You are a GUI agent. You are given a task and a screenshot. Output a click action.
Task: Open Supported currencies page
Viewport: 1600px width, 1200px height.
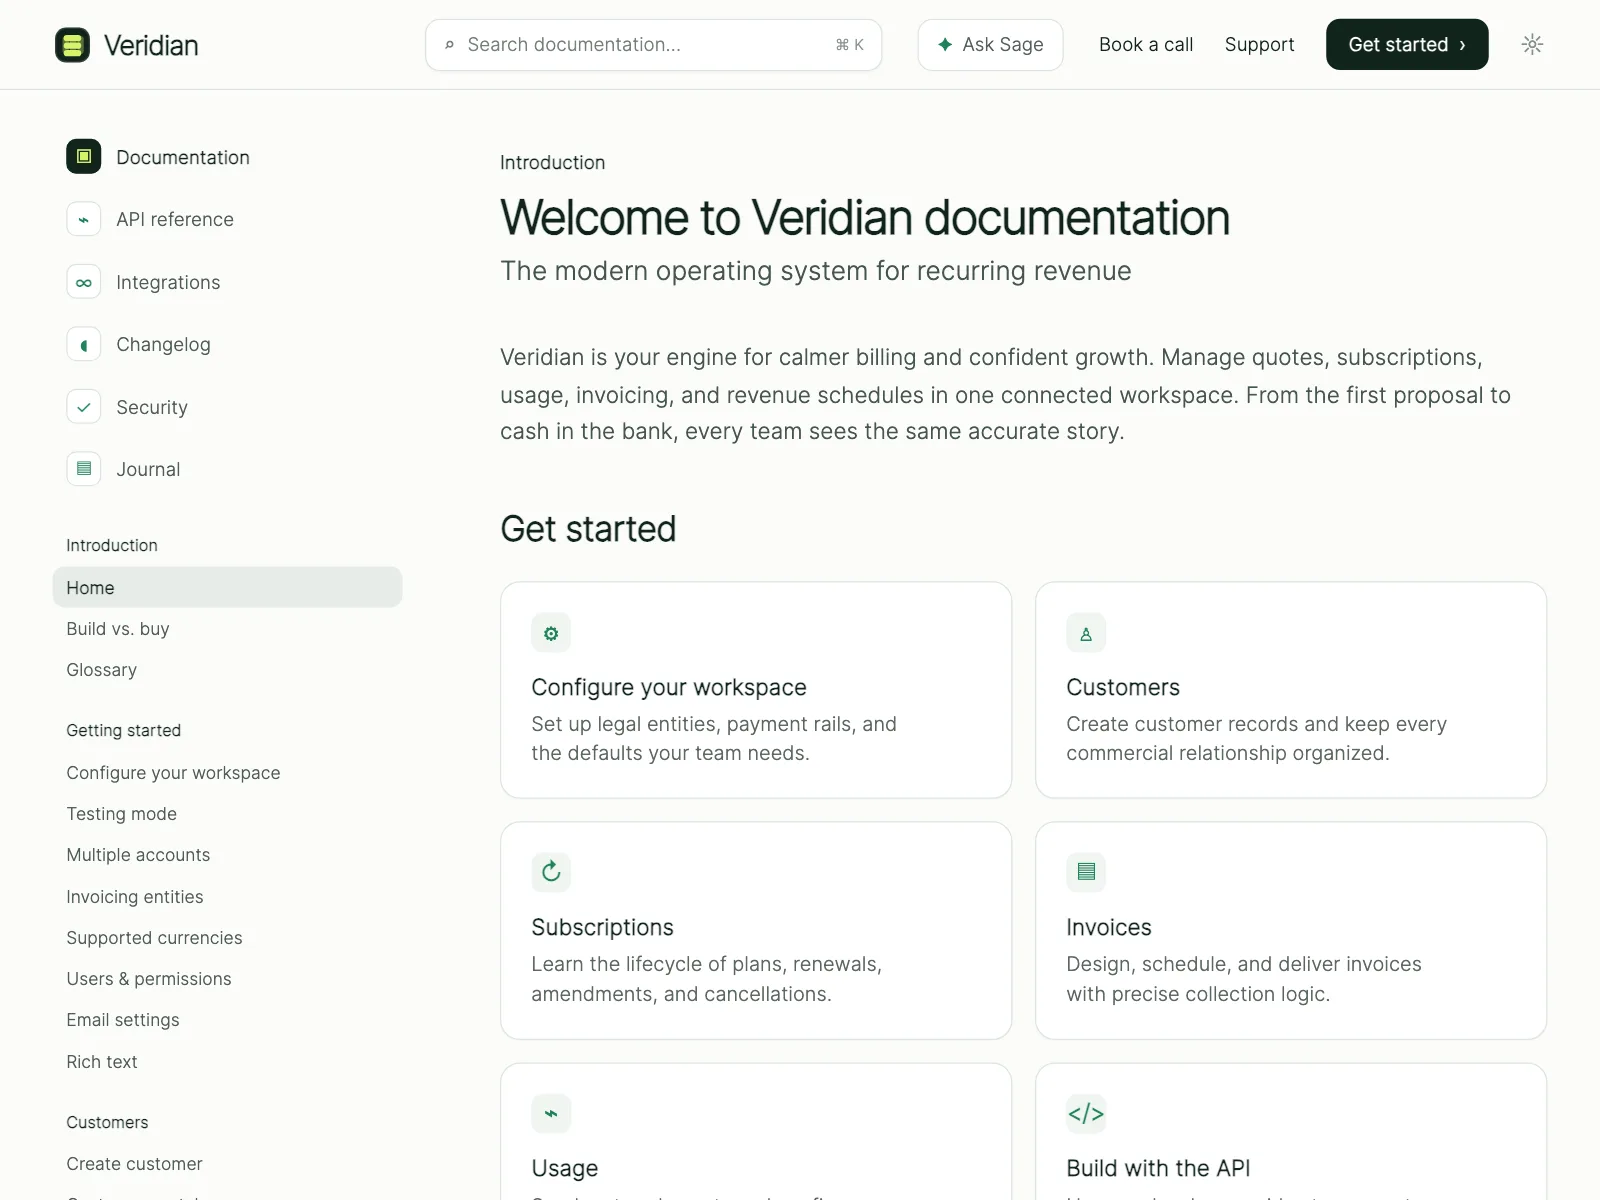click(154, 938)
